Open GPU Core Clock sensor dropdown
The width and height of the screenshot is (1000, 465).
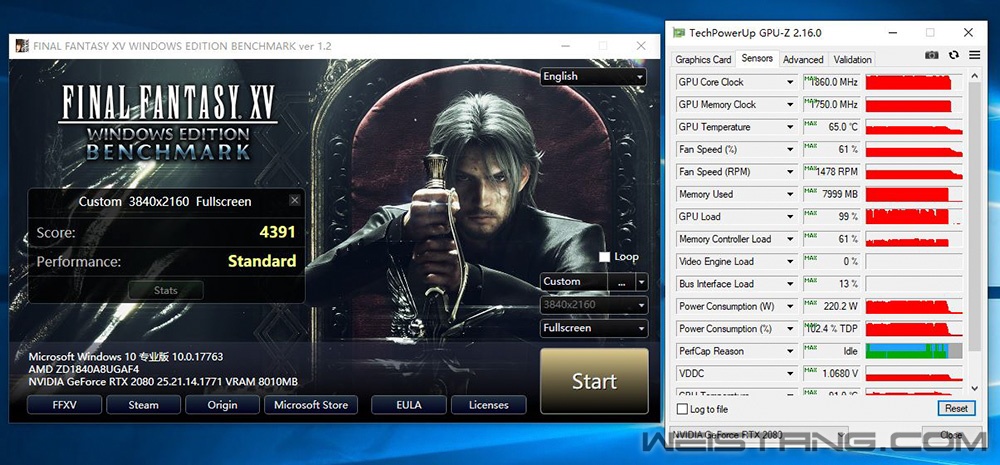click(x=790, y=82)
